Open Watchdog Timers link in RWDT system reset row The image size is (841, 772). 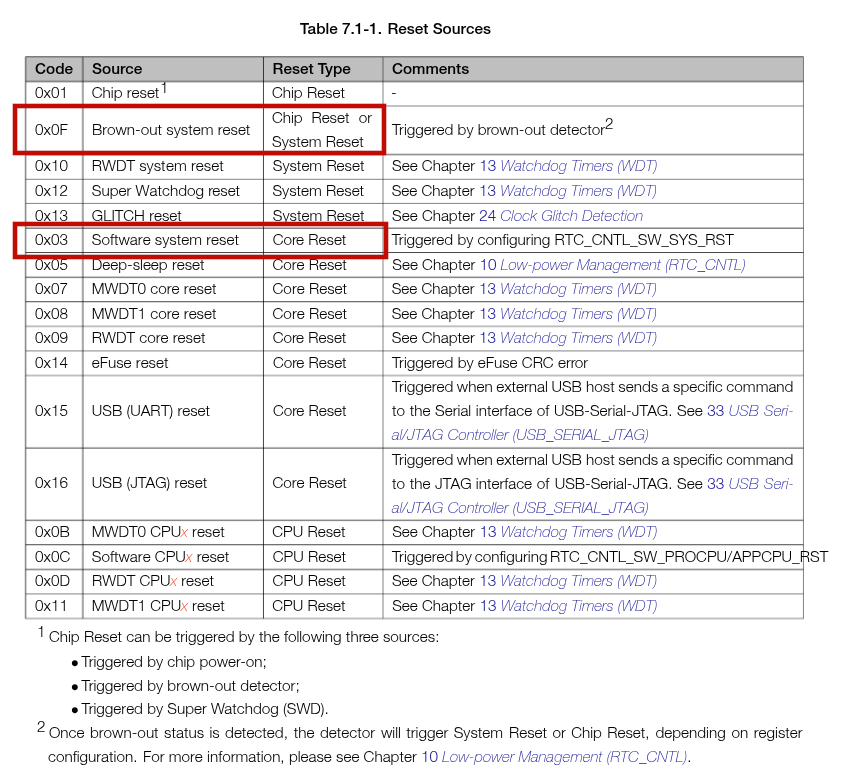[578, 166]
